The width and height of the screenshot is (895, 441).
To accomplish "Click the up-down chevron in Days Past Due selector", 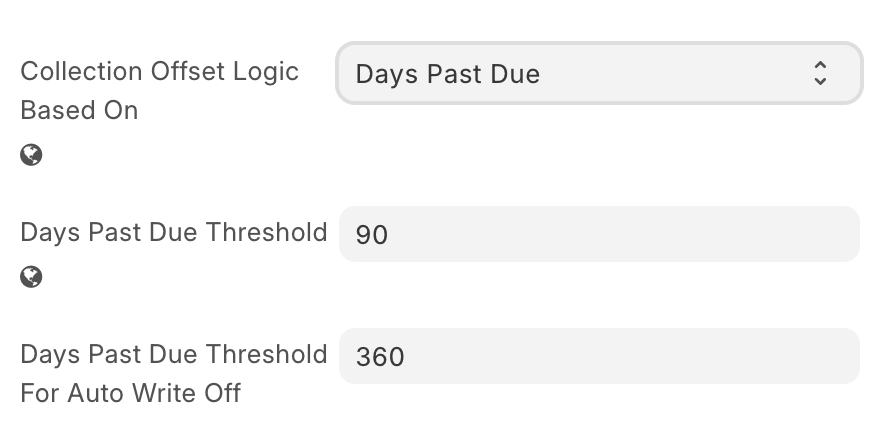I will click(820, 74).
